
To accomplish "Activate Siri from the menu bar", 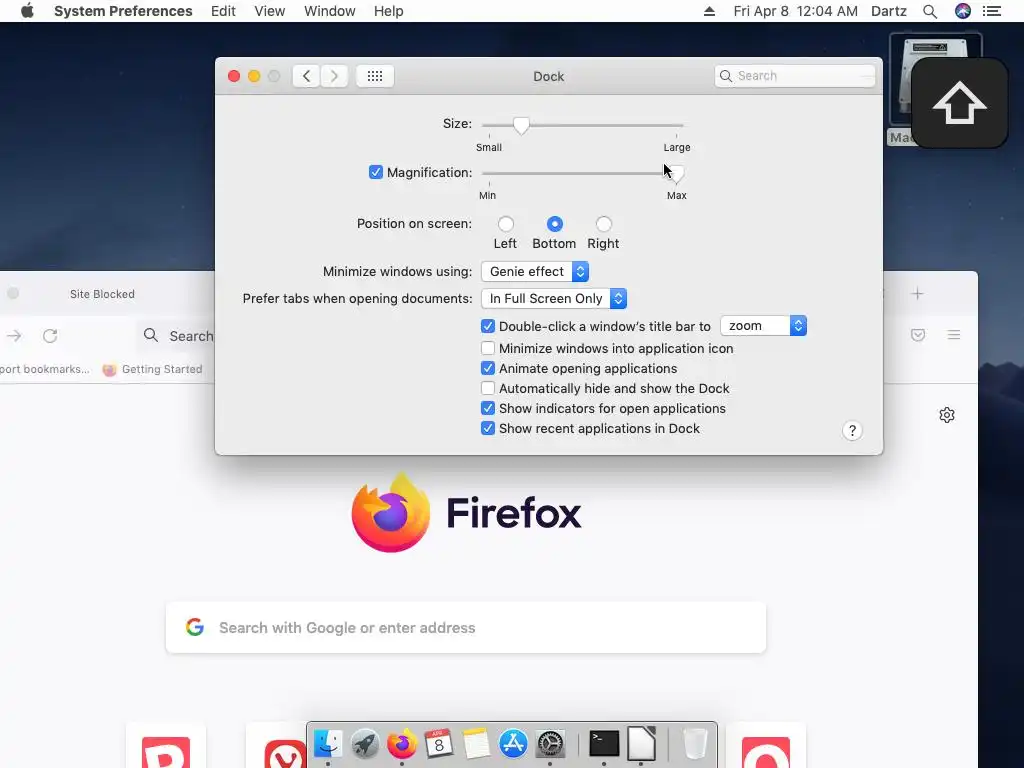I will [x=963, y=11].
